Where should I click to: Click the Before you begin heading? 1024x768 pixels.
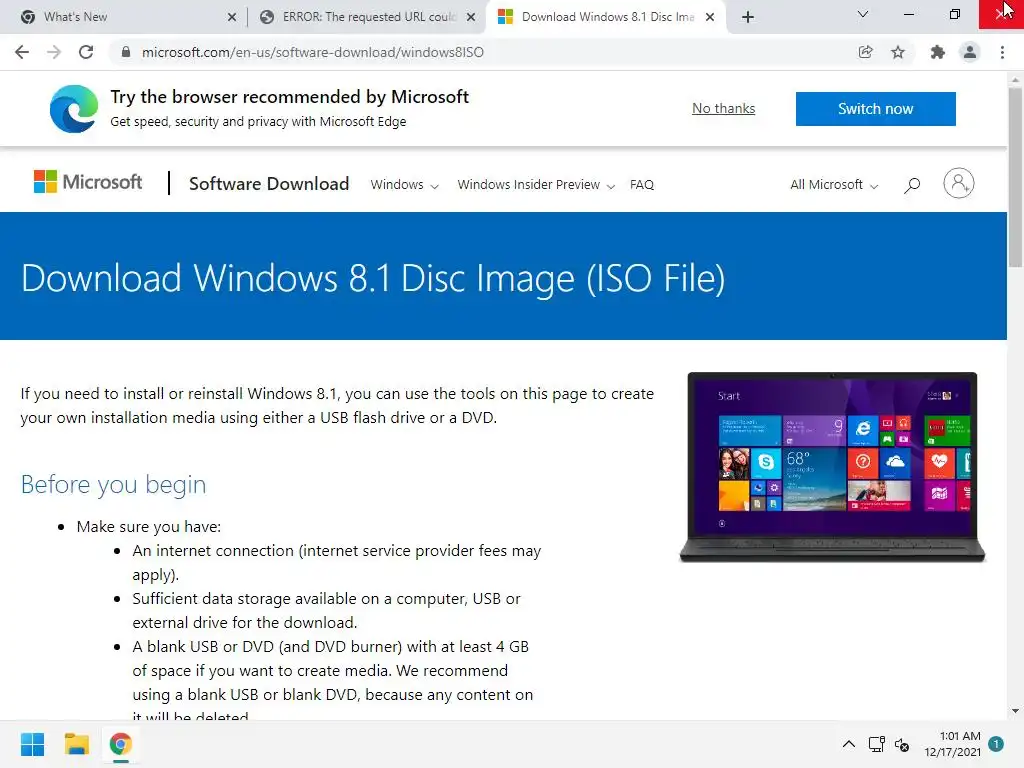114,485
